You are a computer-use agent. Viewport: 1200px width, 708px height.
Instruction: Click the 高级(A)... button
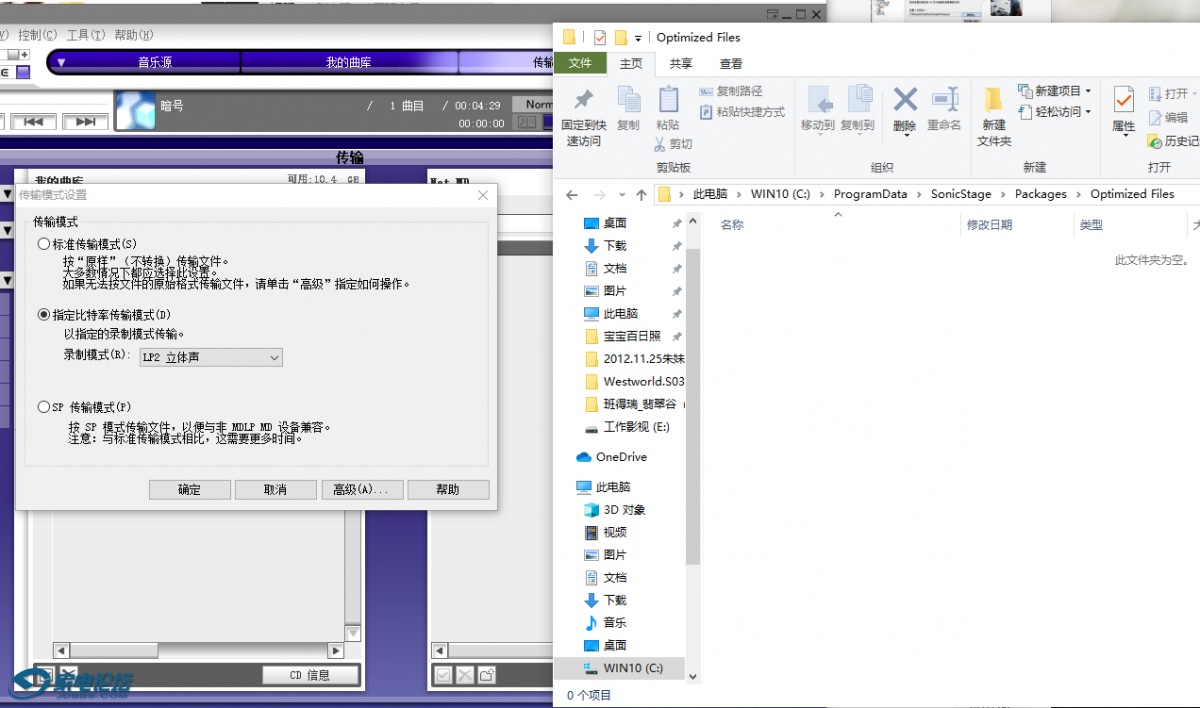[x=361, y=490]
